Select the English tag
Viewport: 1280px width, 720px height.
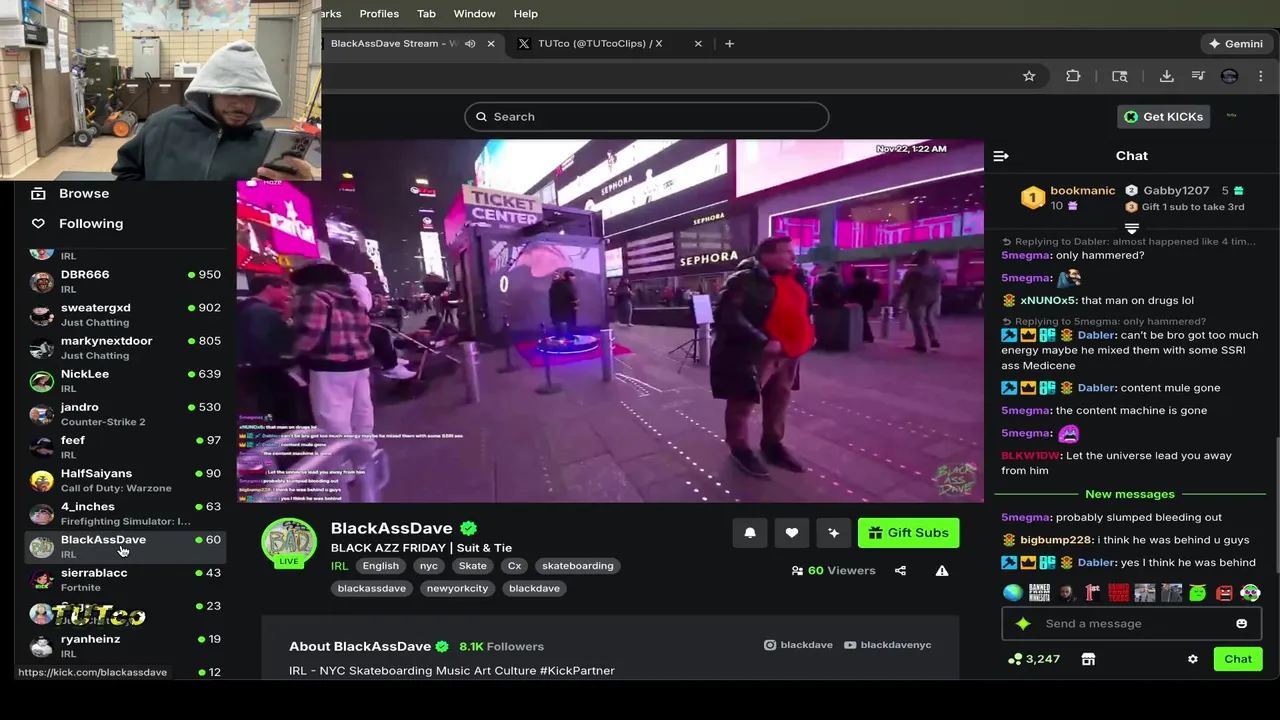380,566
